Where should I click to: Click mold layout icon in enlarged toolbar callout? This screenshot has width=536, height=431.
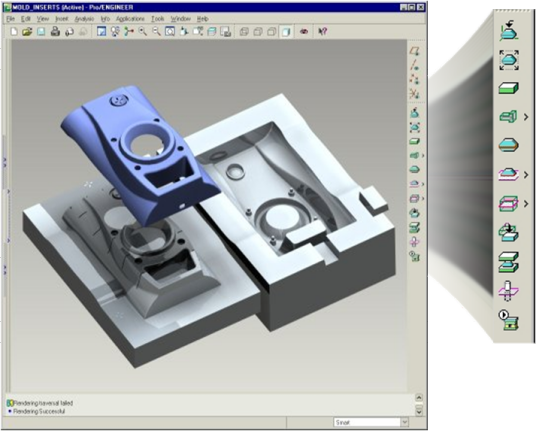(x=509, y=320)
